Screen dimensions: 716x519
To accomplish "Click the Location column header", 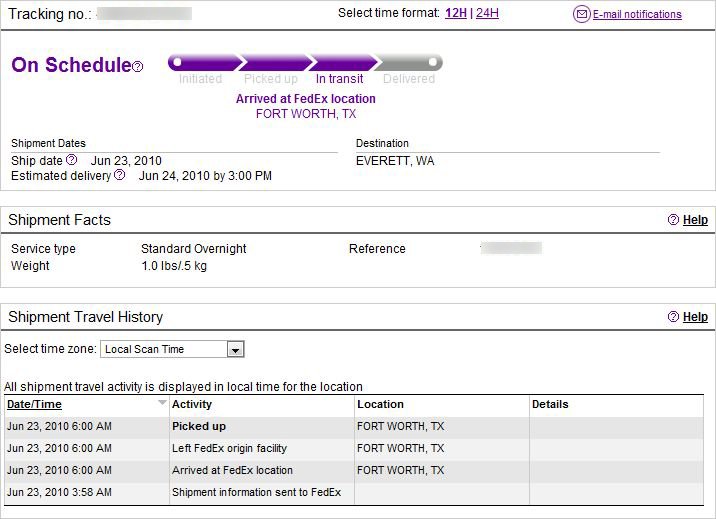I will (x=380, y=404).
